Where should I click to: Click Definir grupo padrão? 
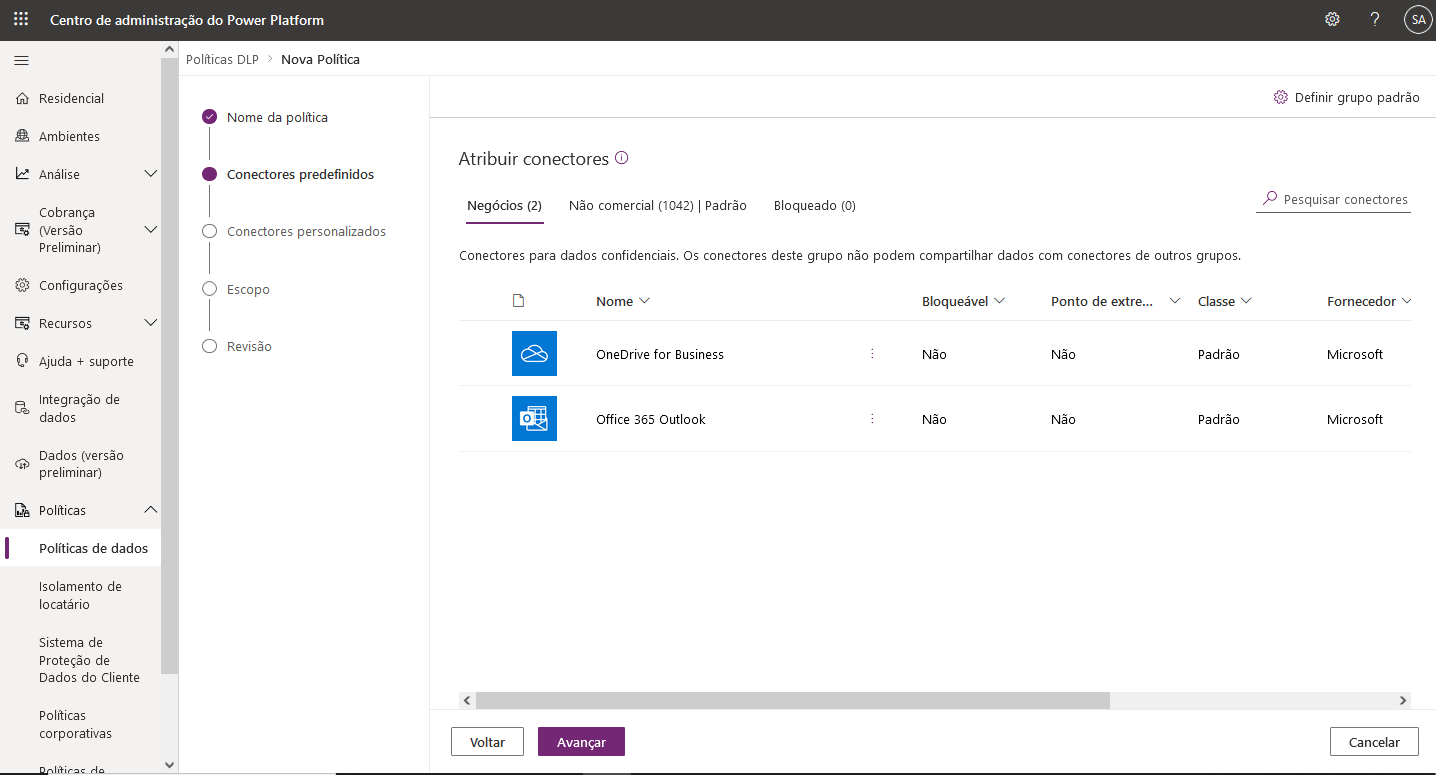(1346, 97)
